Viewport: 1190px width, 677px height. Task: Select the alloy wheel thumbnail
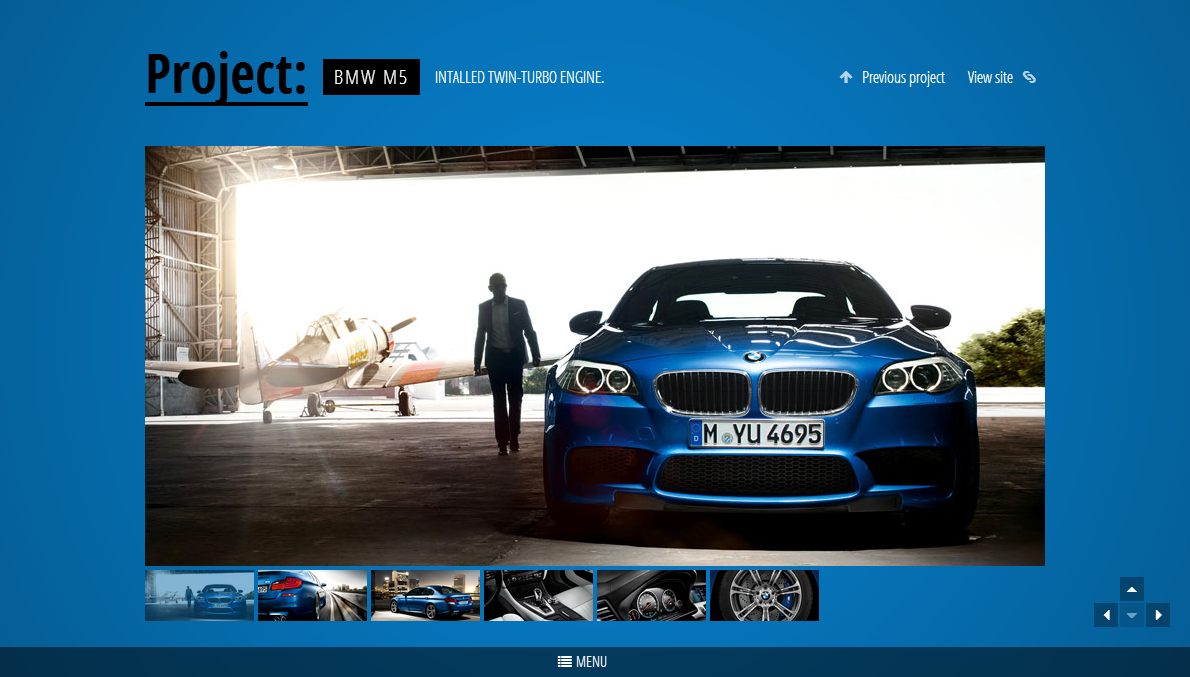(x=764, y=596)
